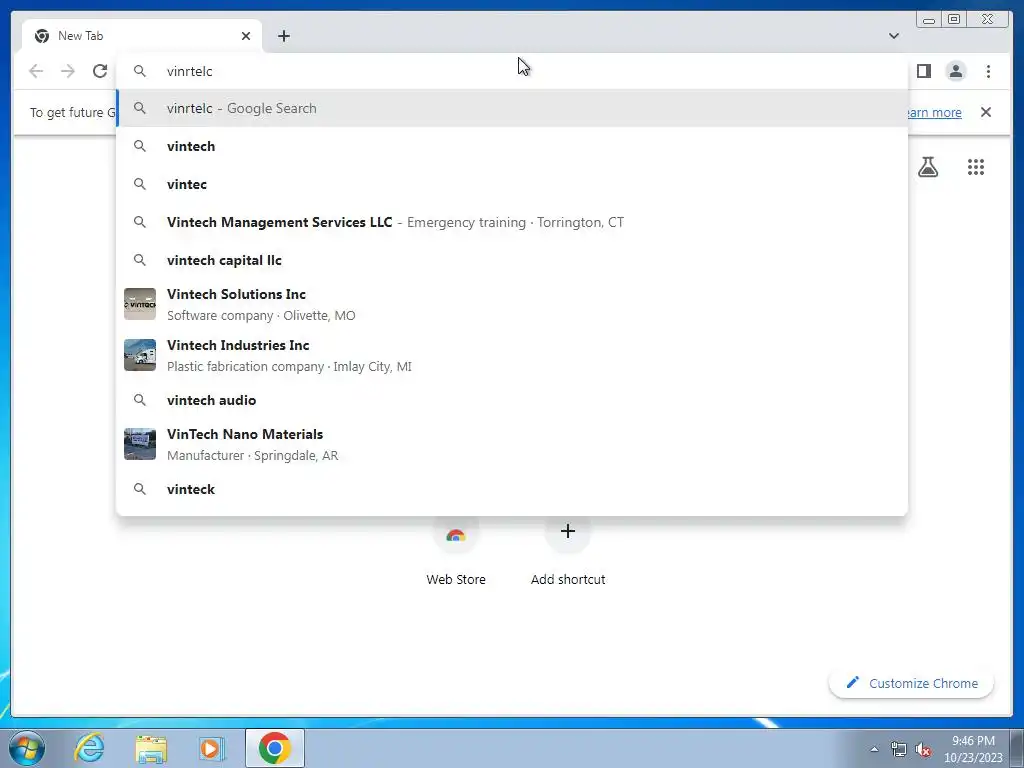Image resolution: width=1024 pixels, height=768 pixels.
Task: Select the 'vinteck' suggestion
Action: tap(512, 489)
